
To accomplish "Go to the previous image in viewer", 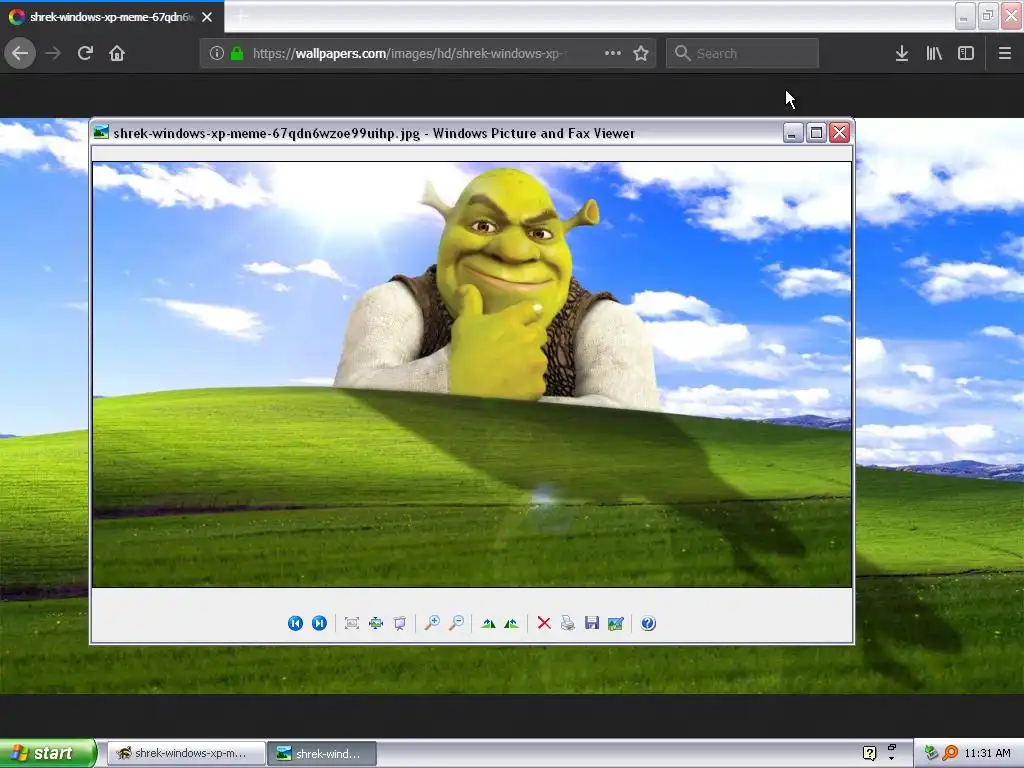I will (295, 623).
